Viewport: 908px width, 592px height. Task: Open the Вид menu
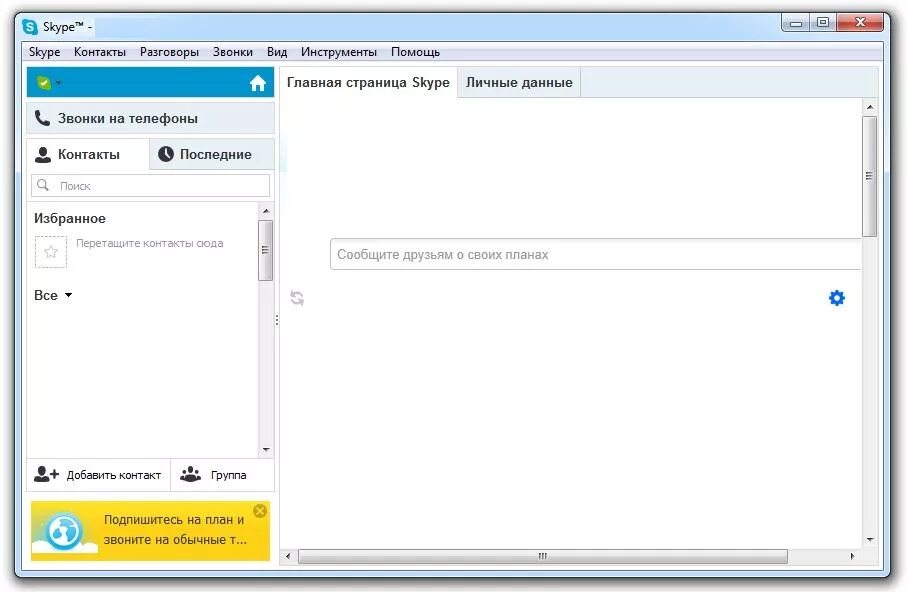(x=277, y=52)
